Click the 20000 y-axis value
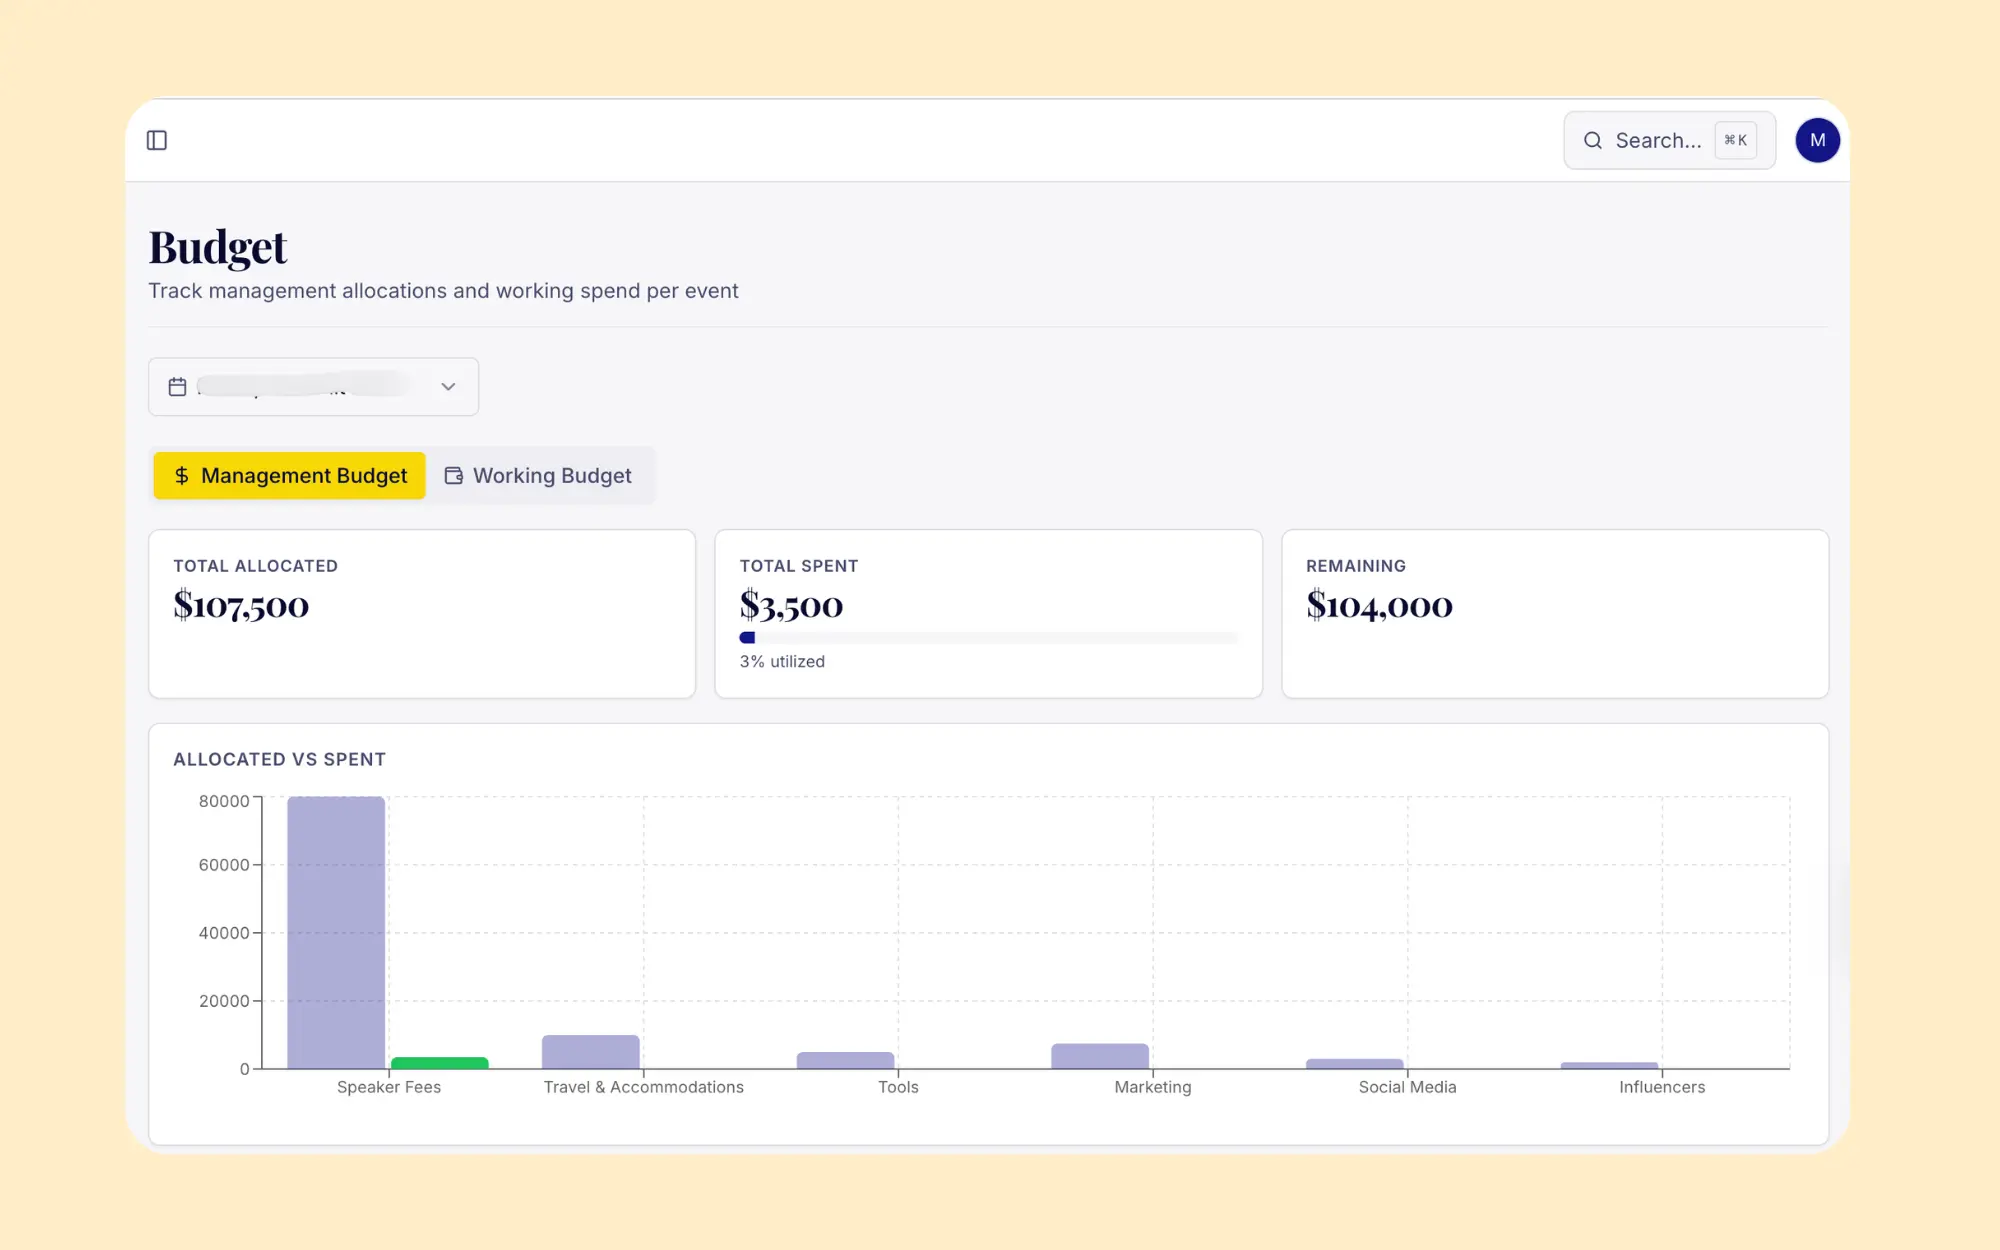 [224, 1001]
